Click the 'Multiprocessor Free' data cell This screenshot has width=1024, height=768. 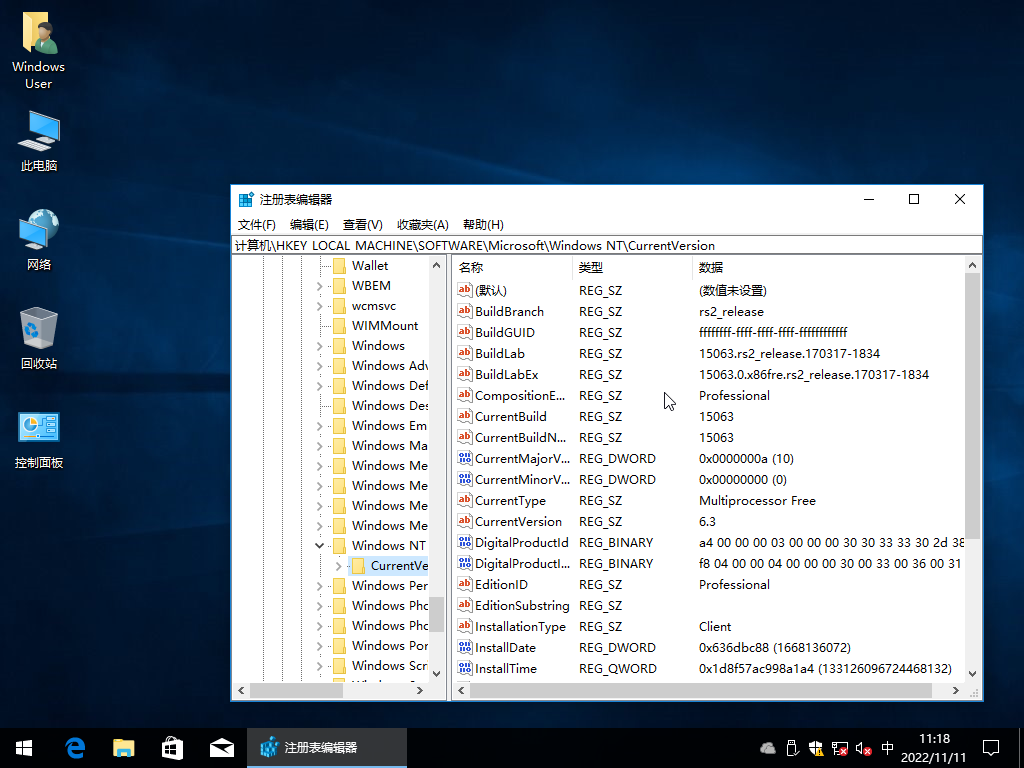point(757,500)
